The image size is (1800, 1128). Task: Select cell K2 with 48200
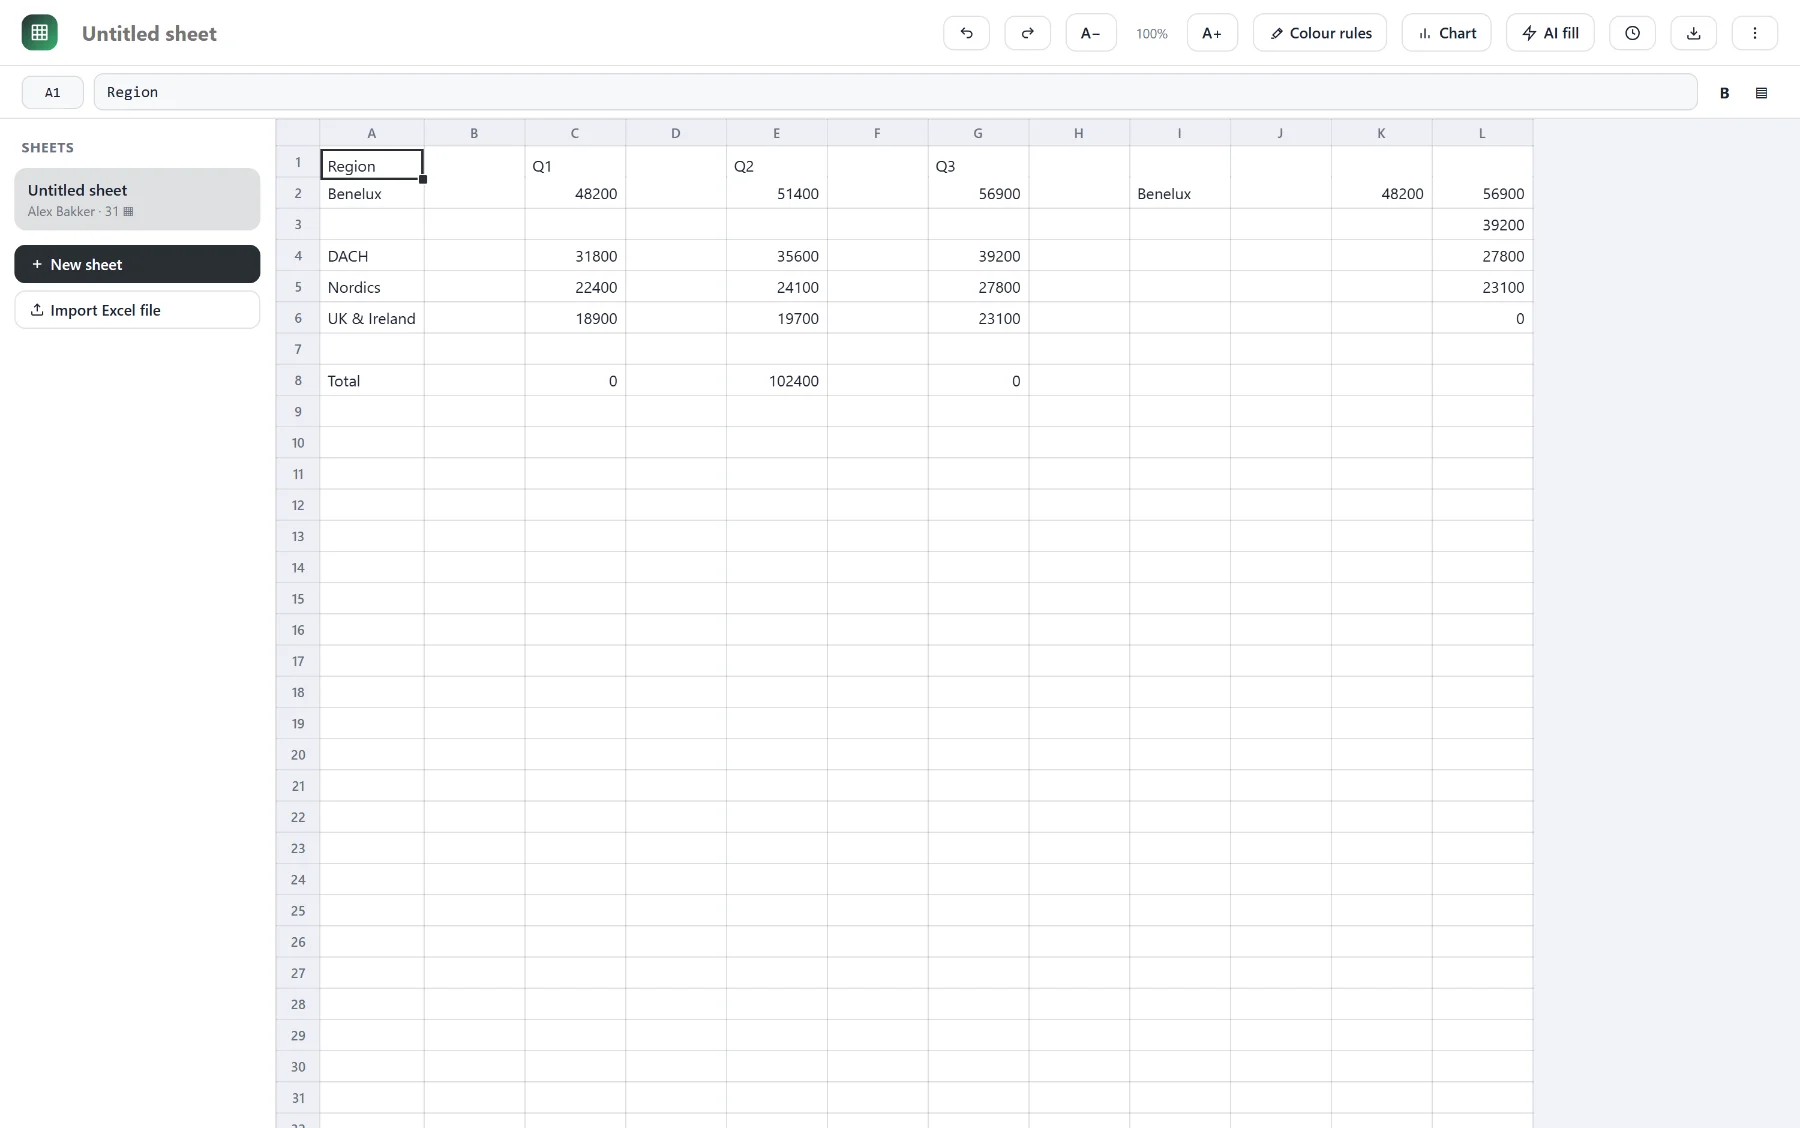[1381, 193]
